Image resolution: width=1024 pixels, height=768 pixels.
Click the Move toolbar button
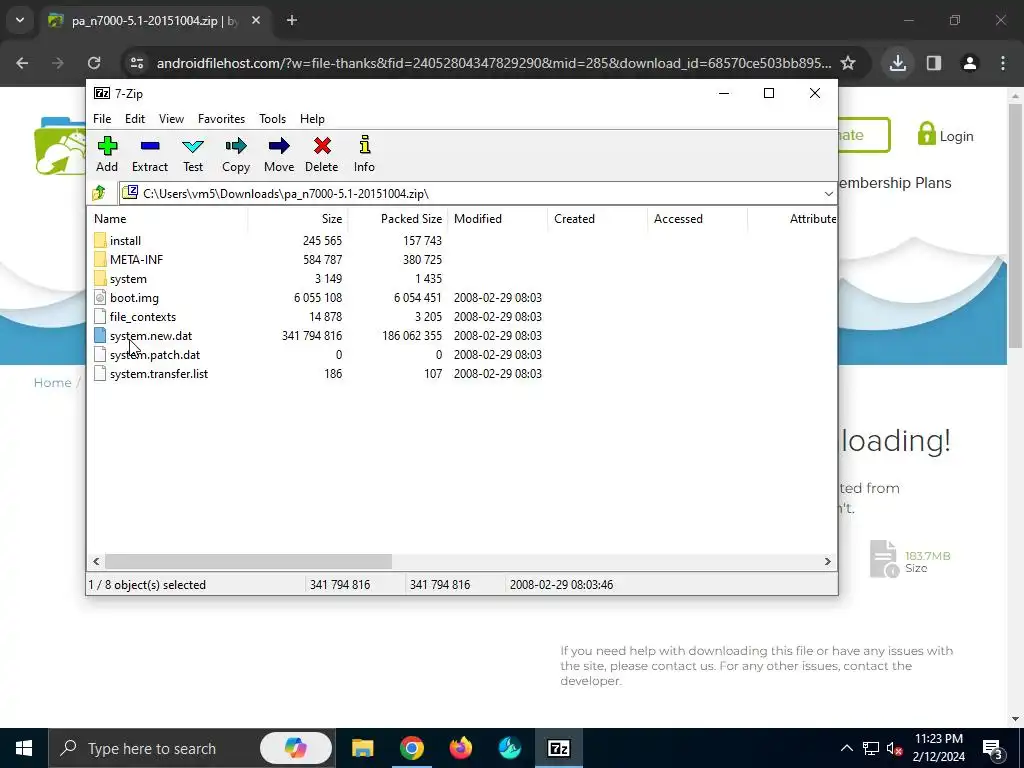tap(279, 155)
